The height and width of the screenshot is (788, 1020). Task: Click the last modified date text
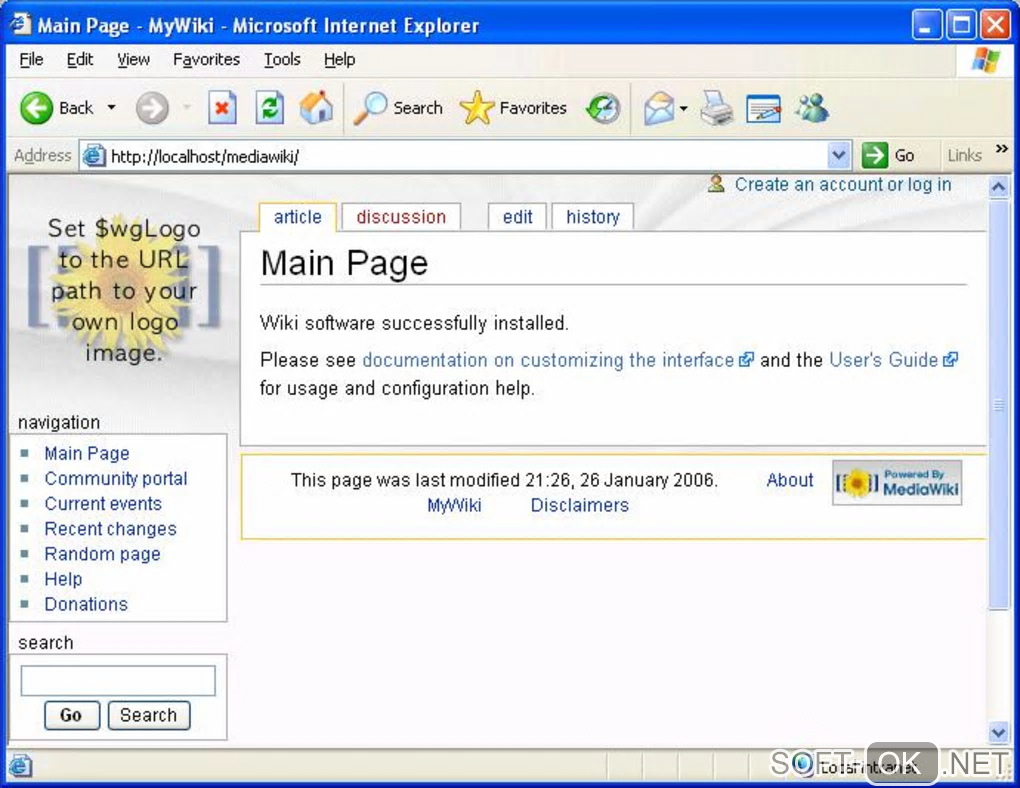pos(504,480)
